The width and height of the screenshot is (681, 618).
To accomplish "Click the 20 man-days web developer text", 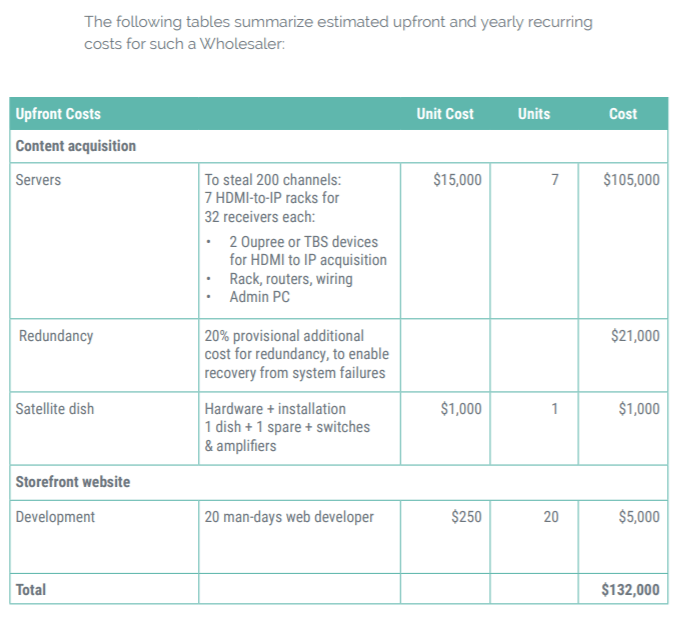I will coord(289,517).
